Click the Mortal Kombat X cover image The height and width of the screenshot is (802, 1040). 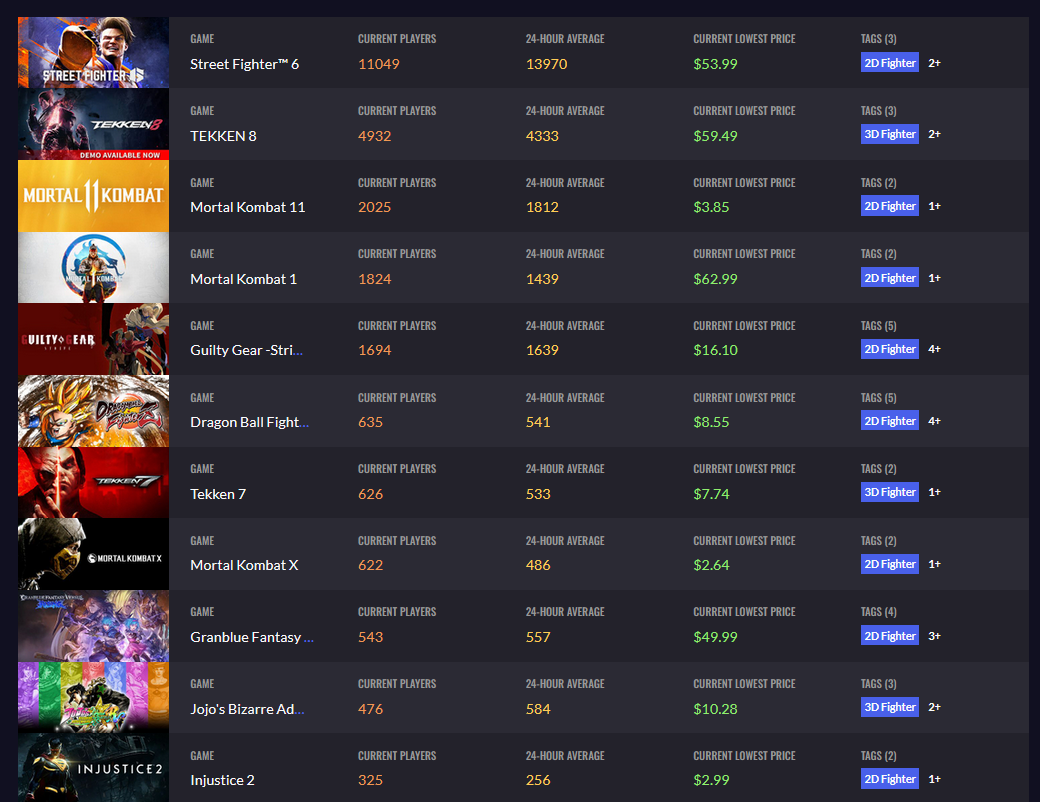[94, 554]
